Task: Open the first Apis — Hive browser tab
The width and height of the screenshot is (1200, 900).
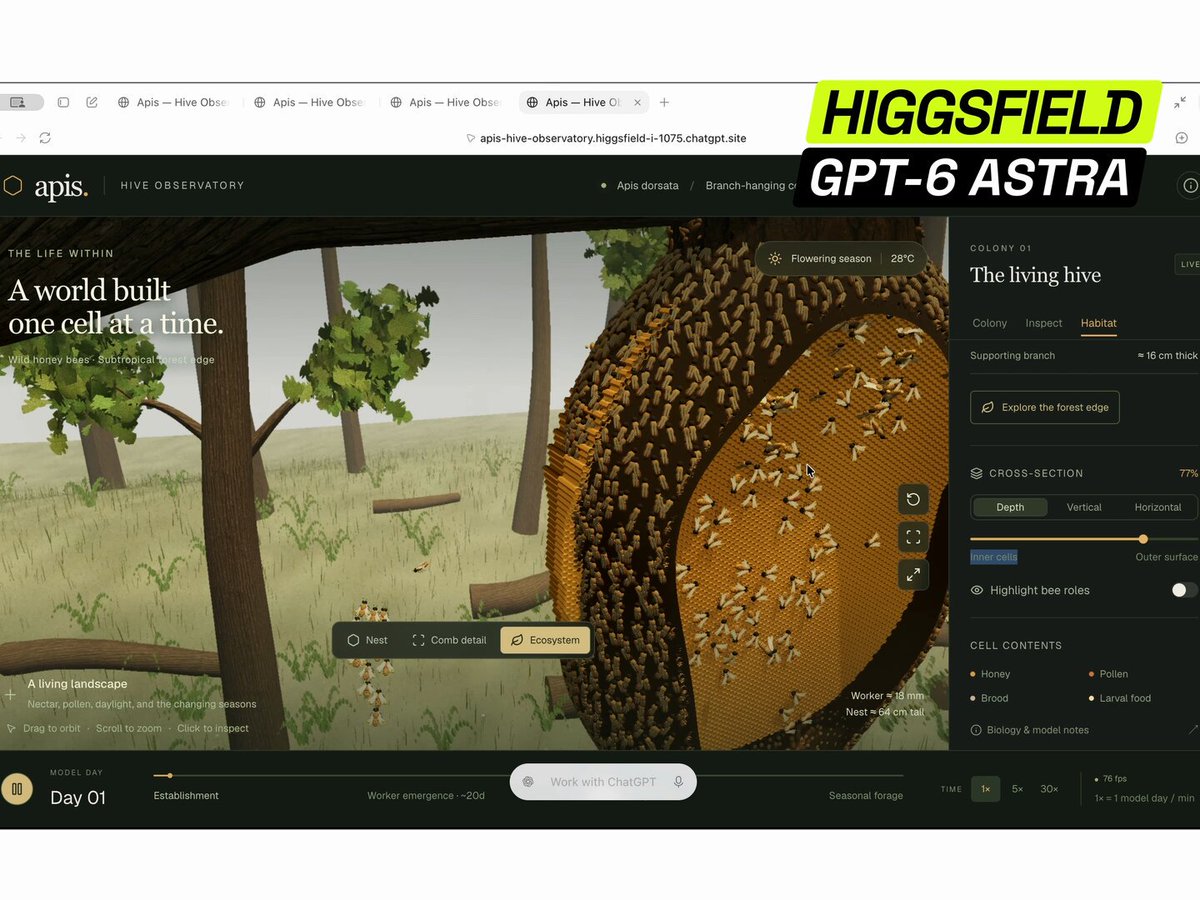Action: click(174, 102)
